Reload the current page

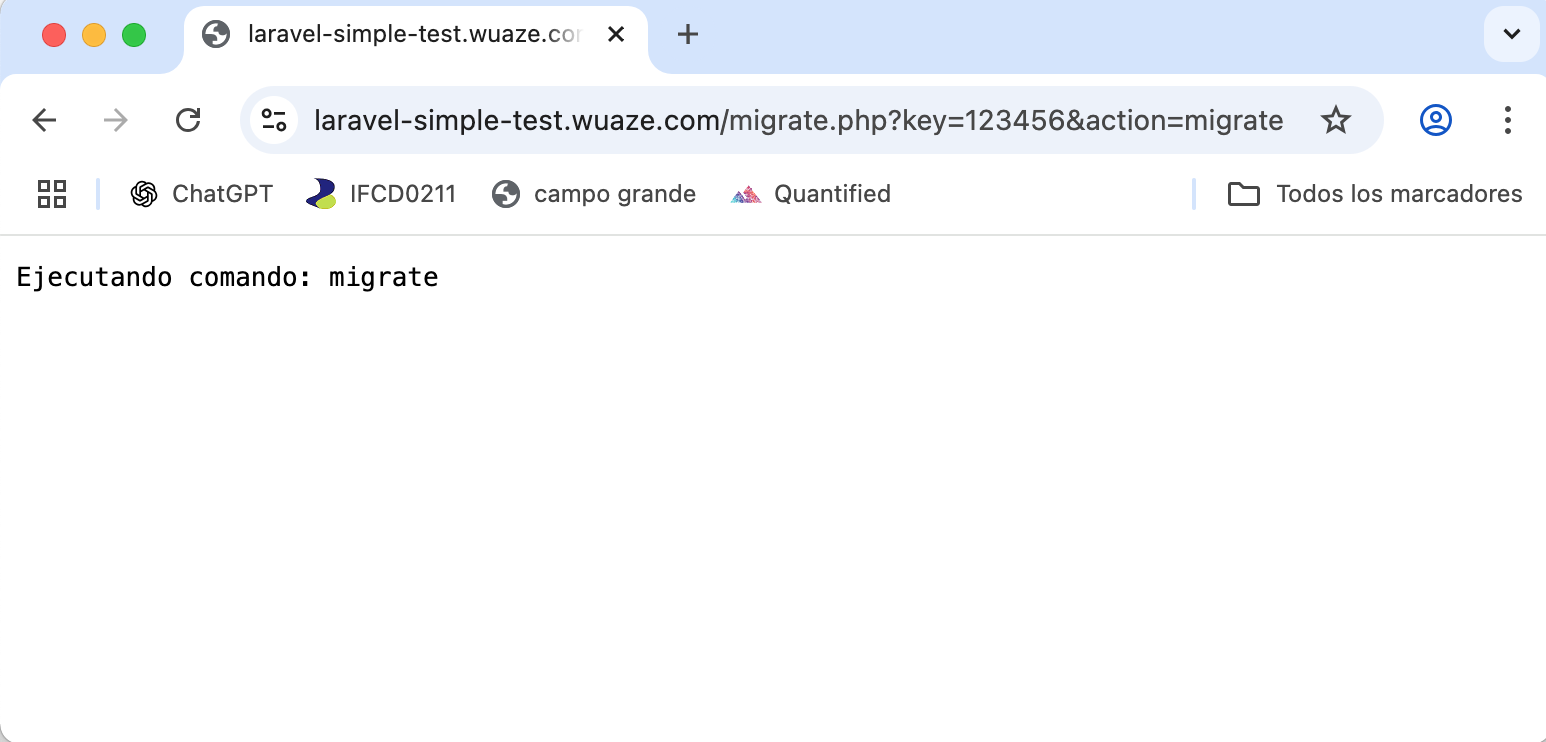188,121
